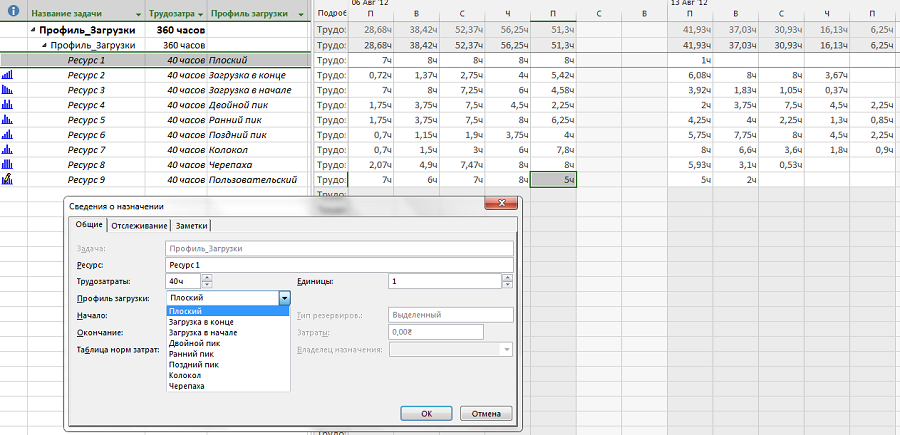Switch to the Заметки tab

coord(192,226)
